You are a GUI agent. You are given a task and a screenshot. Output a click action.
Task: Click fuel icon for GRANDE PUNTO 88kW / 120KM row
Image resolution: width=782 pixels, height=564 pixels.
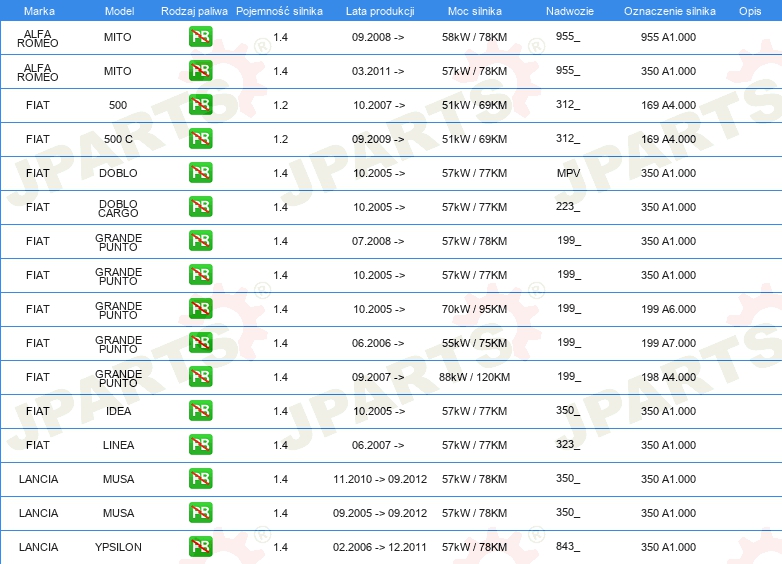tap(200, 376)
